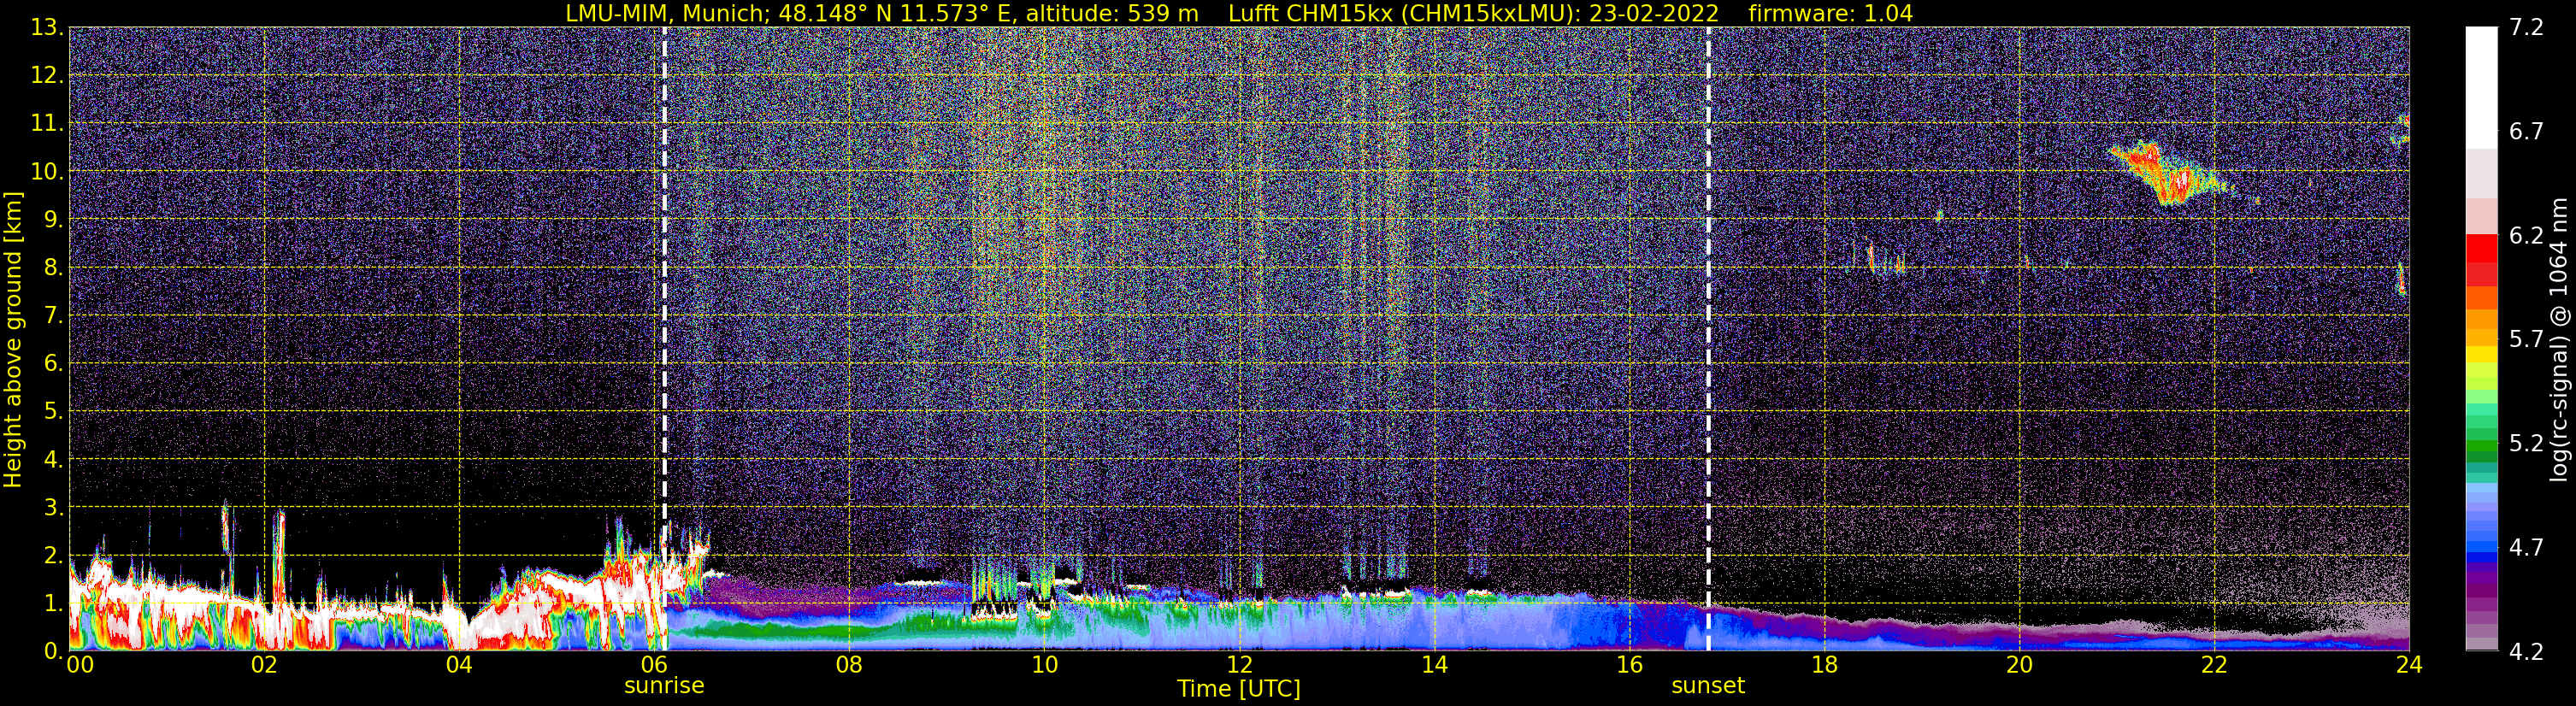
Task: Click the height axis tick '10.'
Action: pos(46,172)
